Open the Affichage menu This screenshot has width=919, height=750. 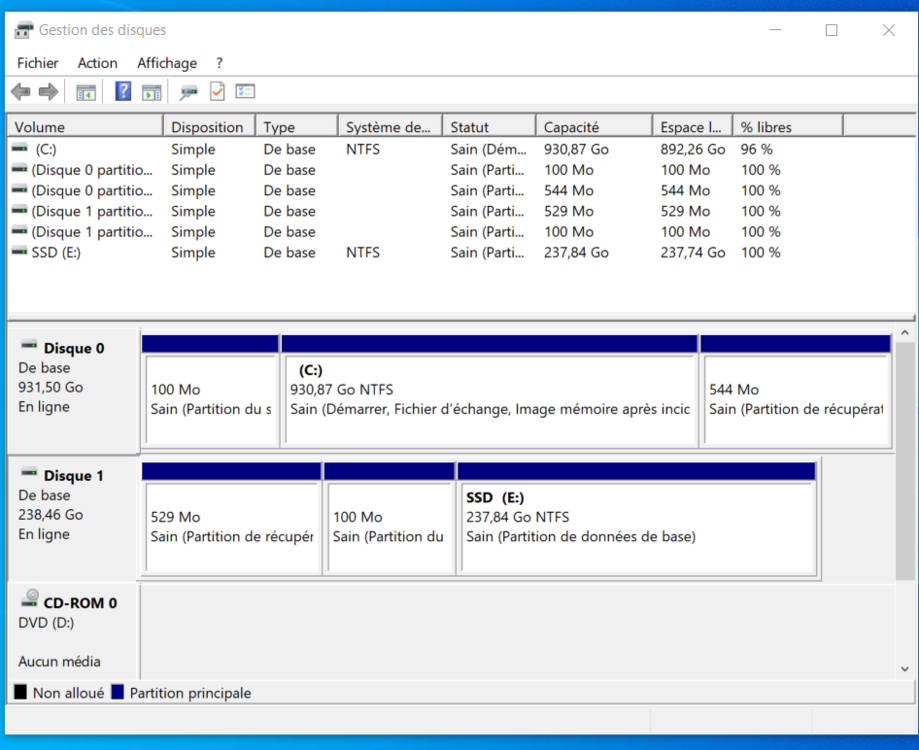pyautogui.click(x=167, y=63)
